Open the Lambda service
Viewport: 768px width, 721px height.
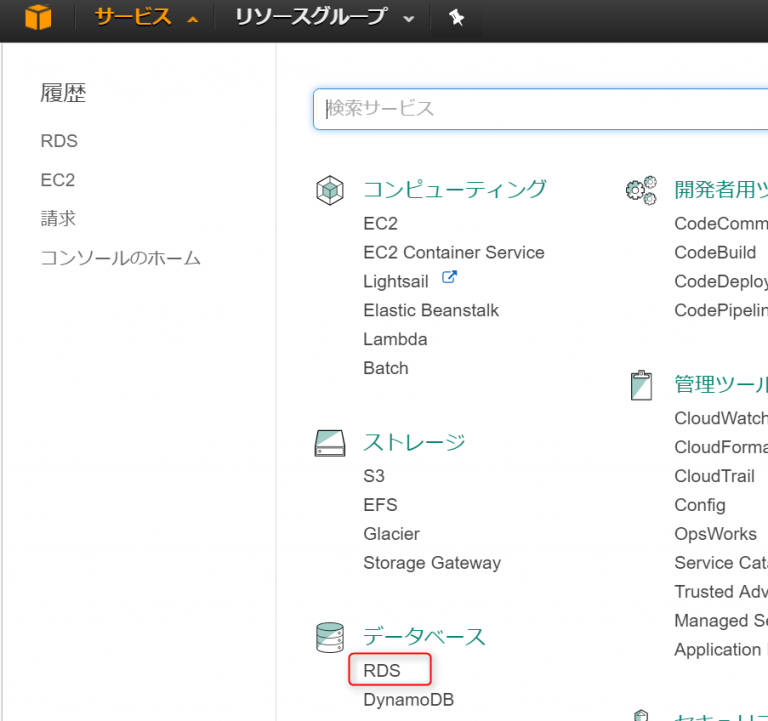click(x=395, y=339)
